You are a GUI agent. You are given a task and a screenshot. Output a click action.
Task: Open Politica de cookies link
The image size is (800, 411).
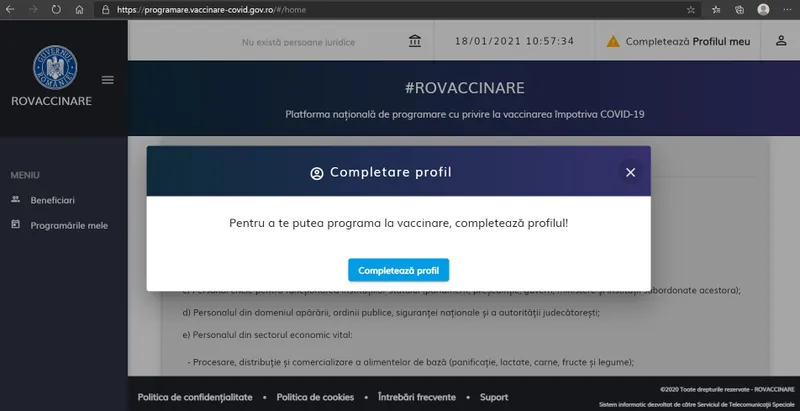(x=315, y=397)
